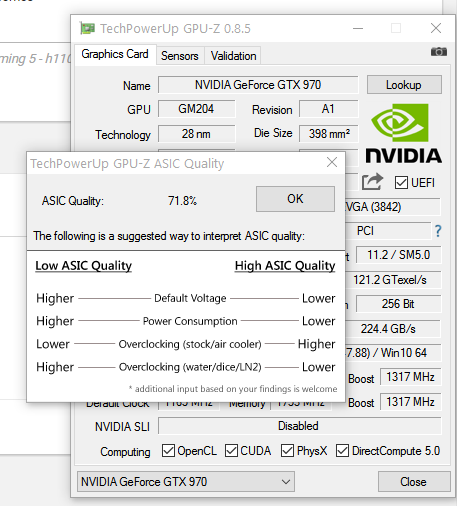Click the GPU-Z app icon in title bar
The height and width of the screenshot is (506, 457).
[87, 28]
